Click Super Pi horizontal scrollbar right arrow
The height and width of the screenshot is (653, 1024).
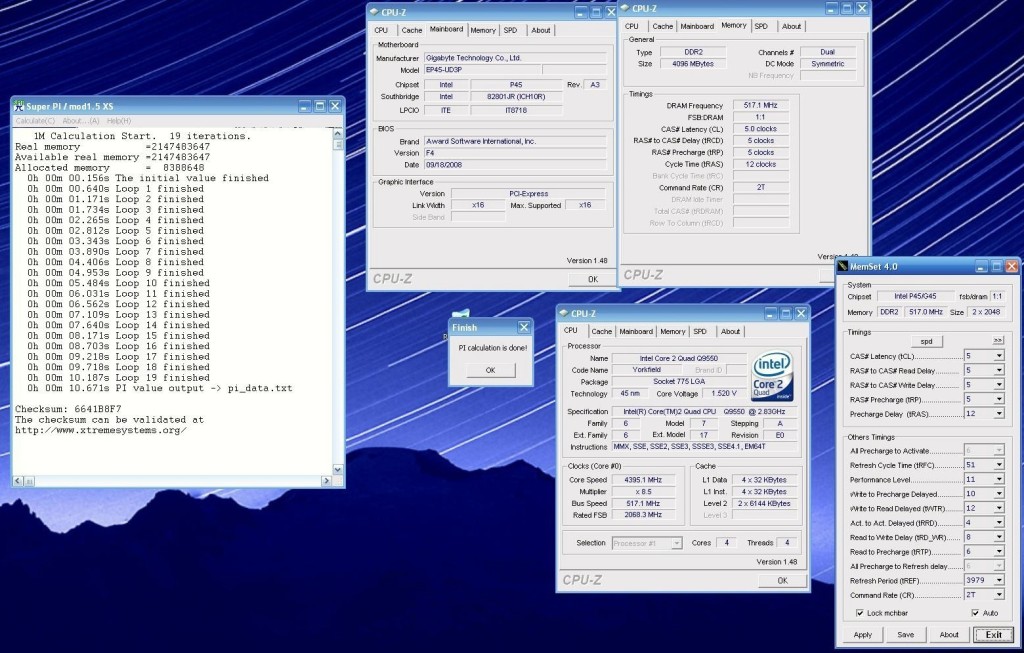327,481
